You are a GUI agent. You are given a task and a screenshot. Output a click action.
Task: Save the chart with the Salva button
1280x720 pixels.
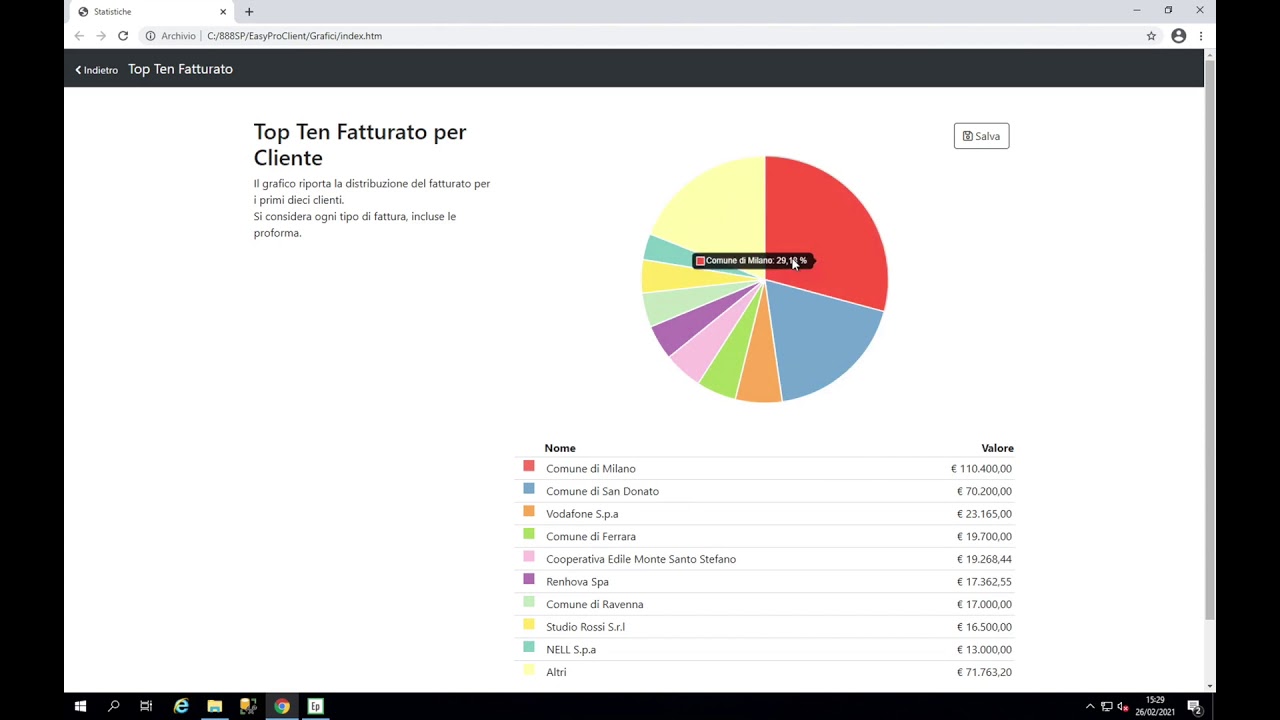[x=981, y=136]
